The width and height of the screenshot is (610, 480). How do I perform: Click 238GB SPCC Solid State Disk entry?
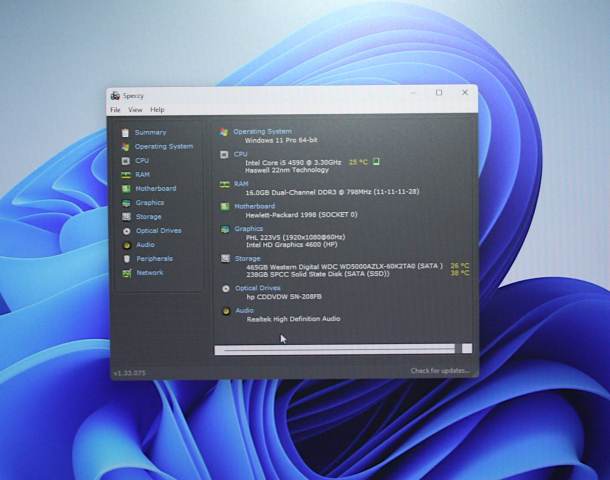(x=318, y=274)
